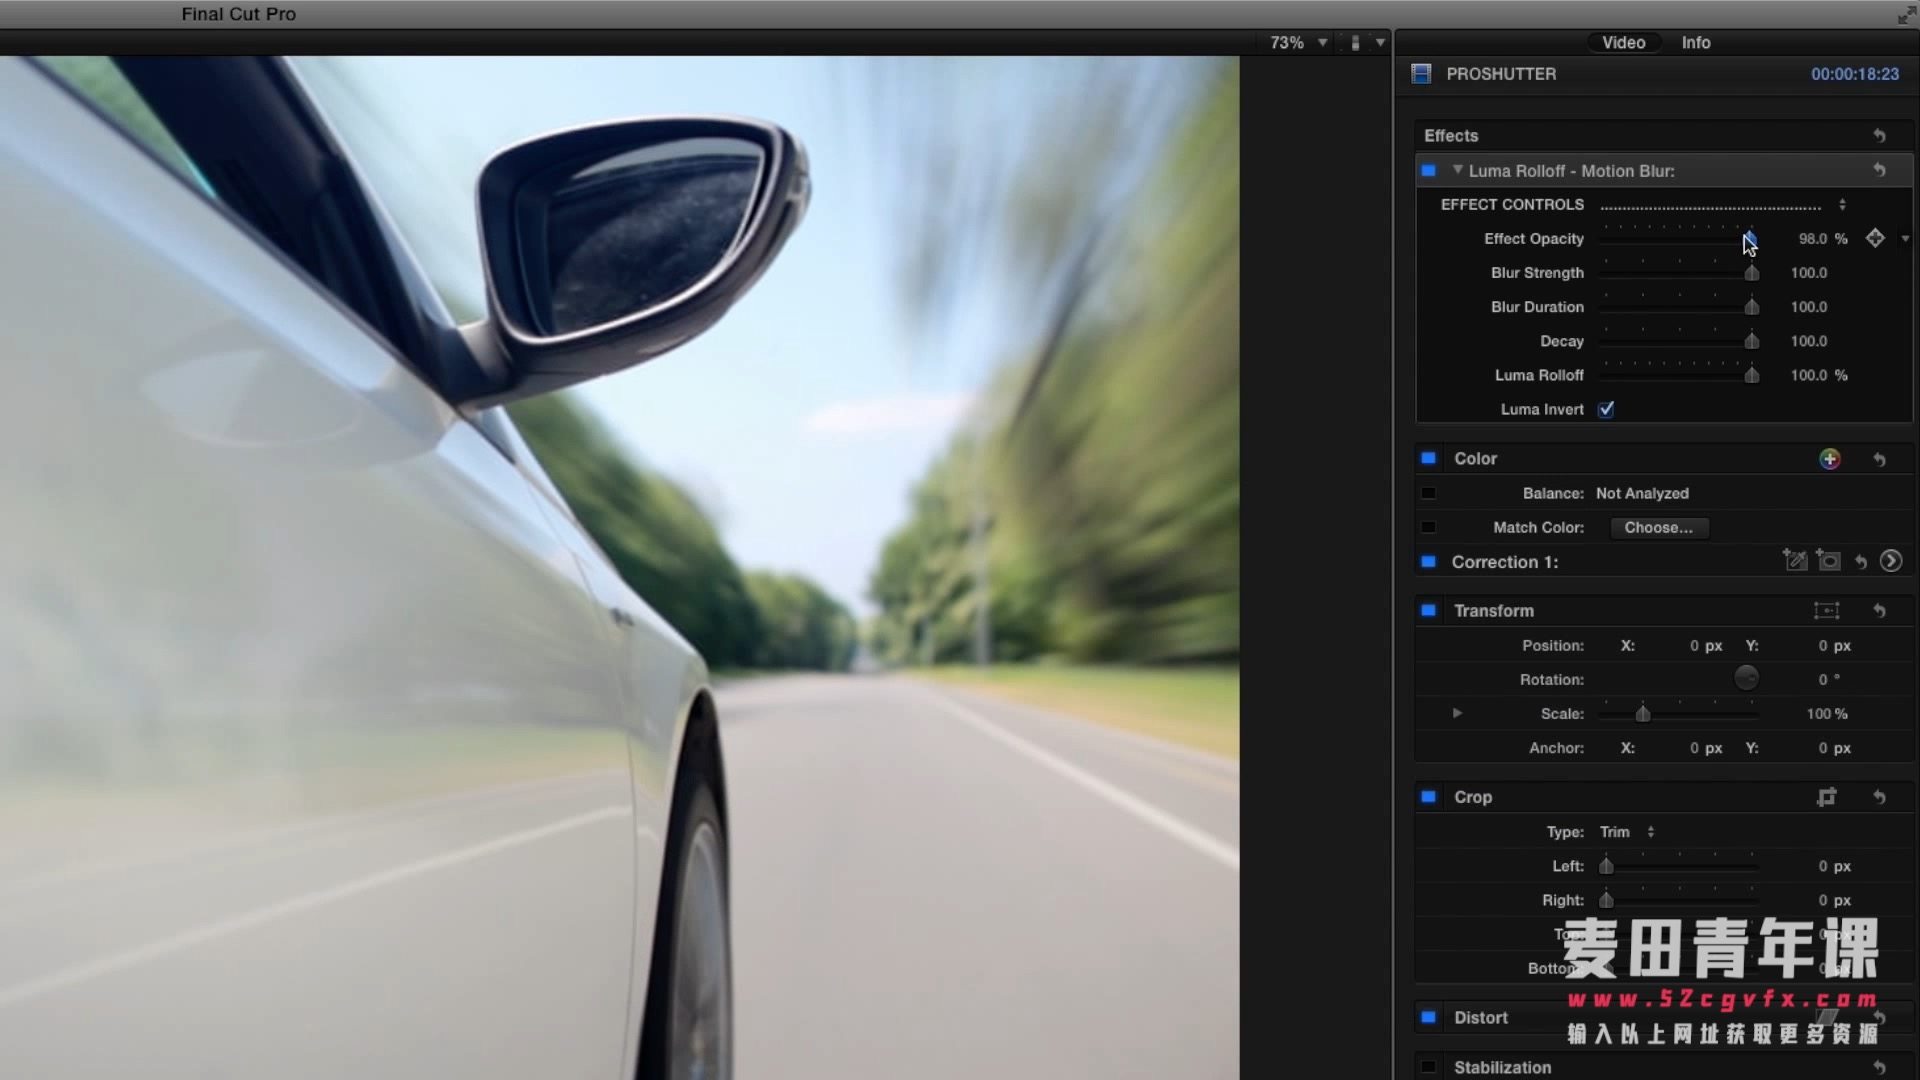The height and width of the screenshot is (1080, 1920).
Task: Click the Correction 1 shape mask icon
Action: click(1828, 561)
